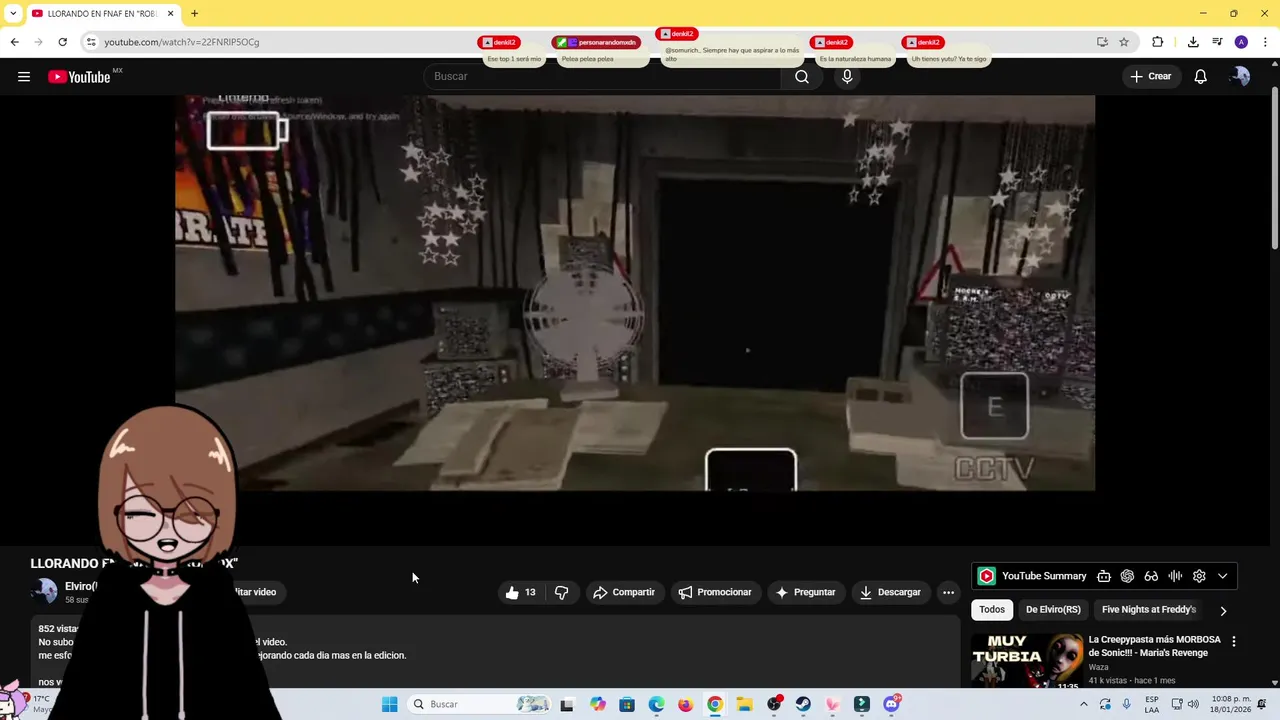
Task: Click the YouTube Summary extension logo
Action: point(987,576)
